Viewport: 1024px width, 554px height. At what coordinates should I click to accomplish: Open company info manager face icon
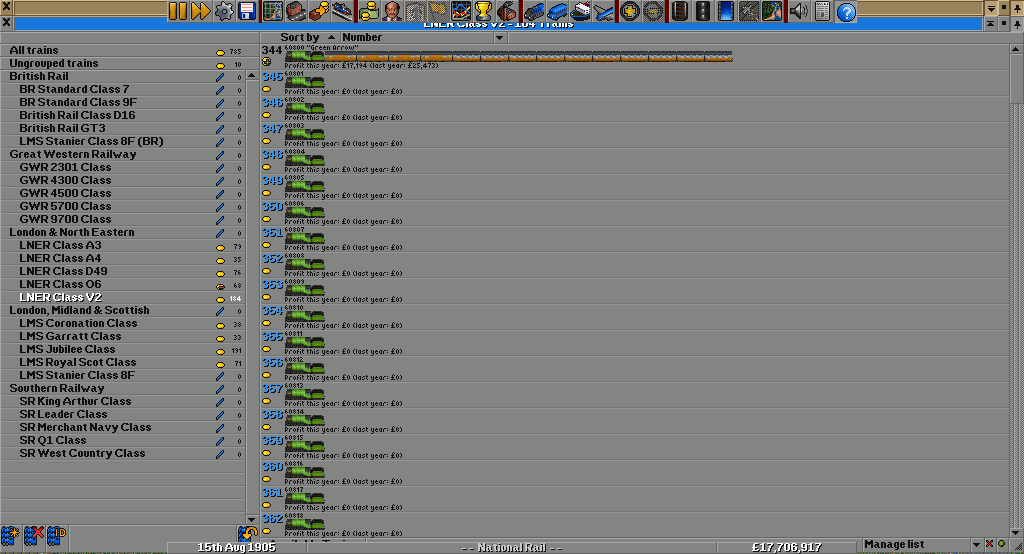point(392,11)
